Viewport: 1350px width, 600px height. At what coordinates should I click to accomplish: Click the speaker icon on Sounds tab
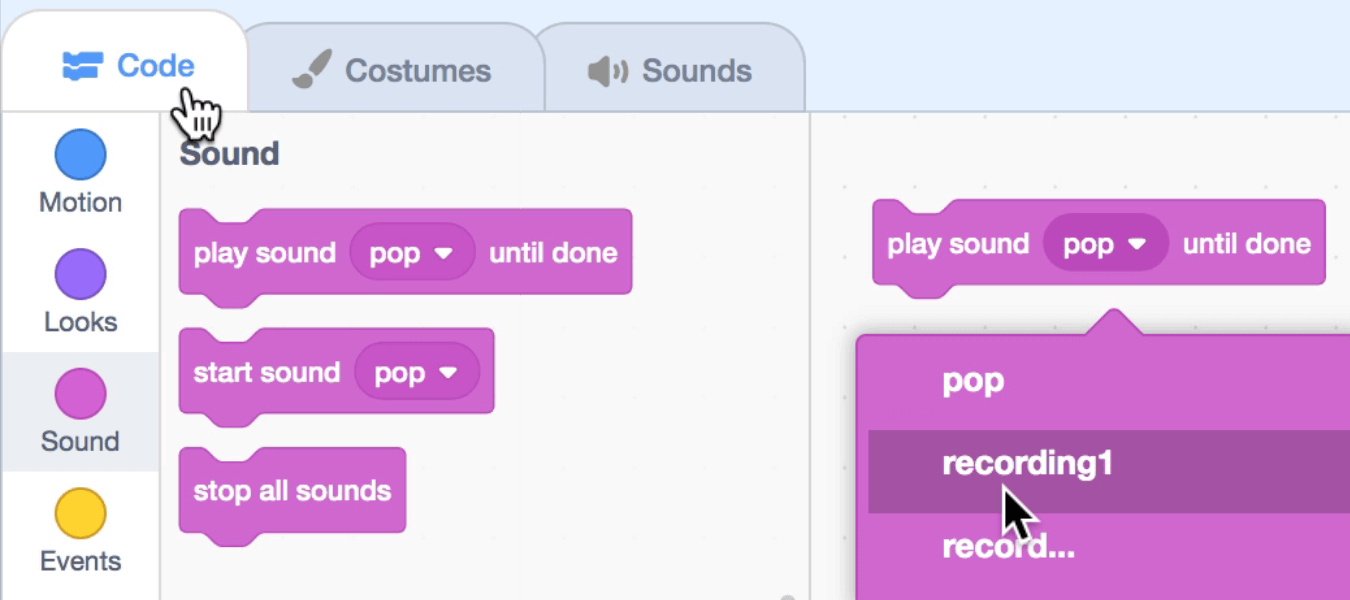[607, 71]
